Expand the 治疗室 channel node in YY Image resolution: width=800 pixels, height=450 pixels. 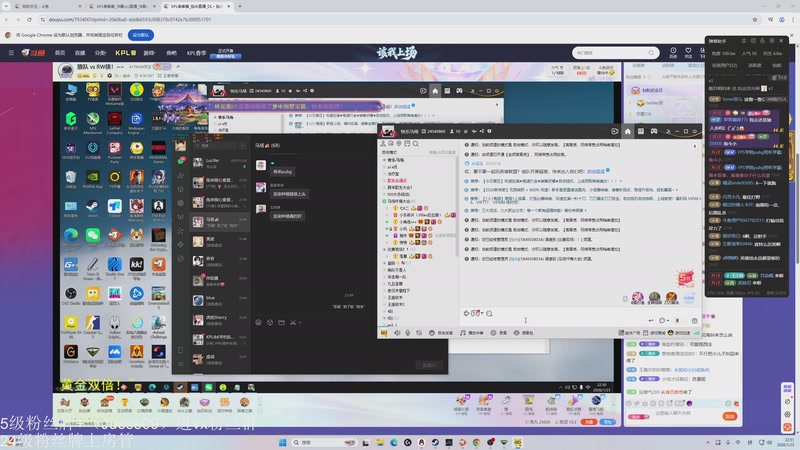coord(384,174)
